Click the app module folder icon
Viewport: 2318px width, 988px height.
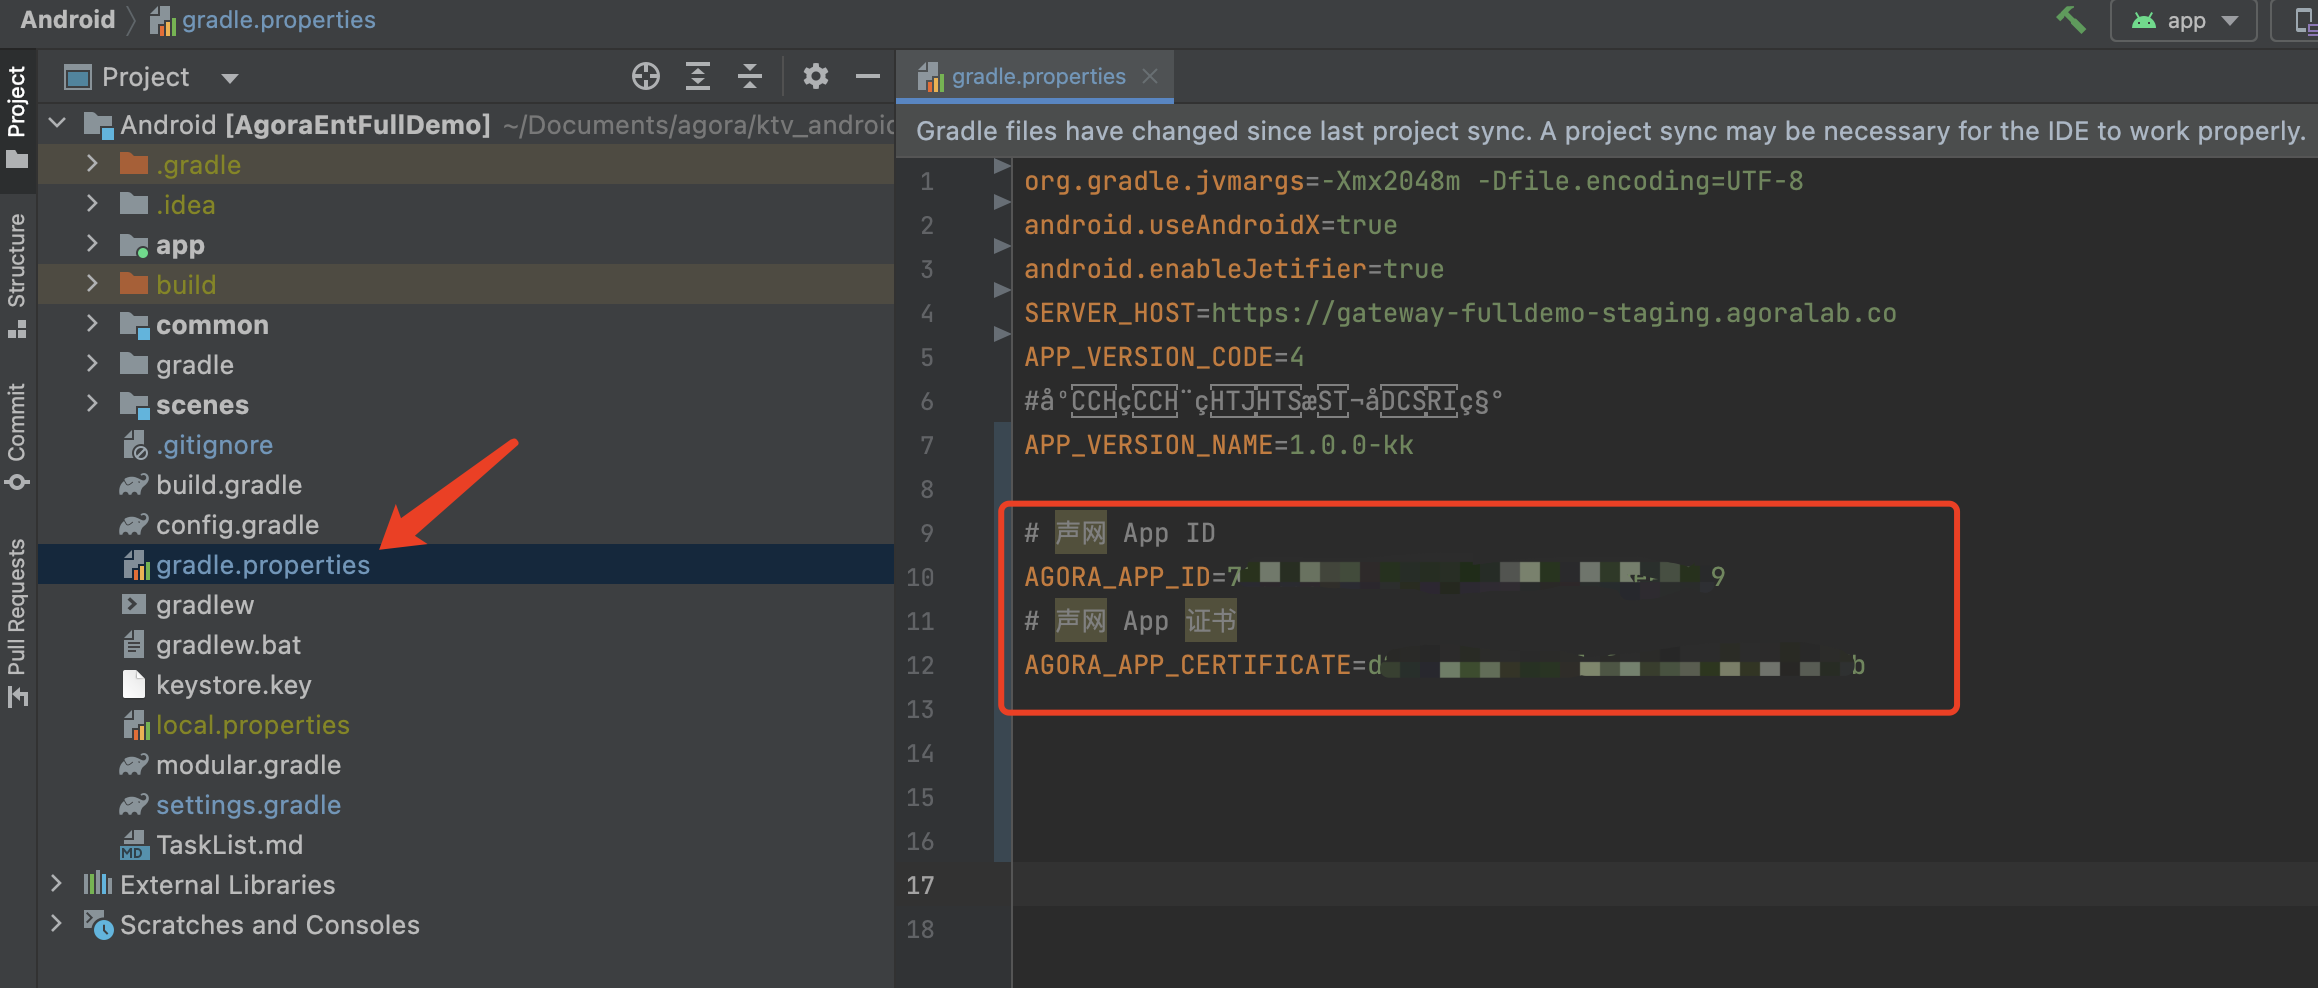pyautogui.click(x=134, y=245)
